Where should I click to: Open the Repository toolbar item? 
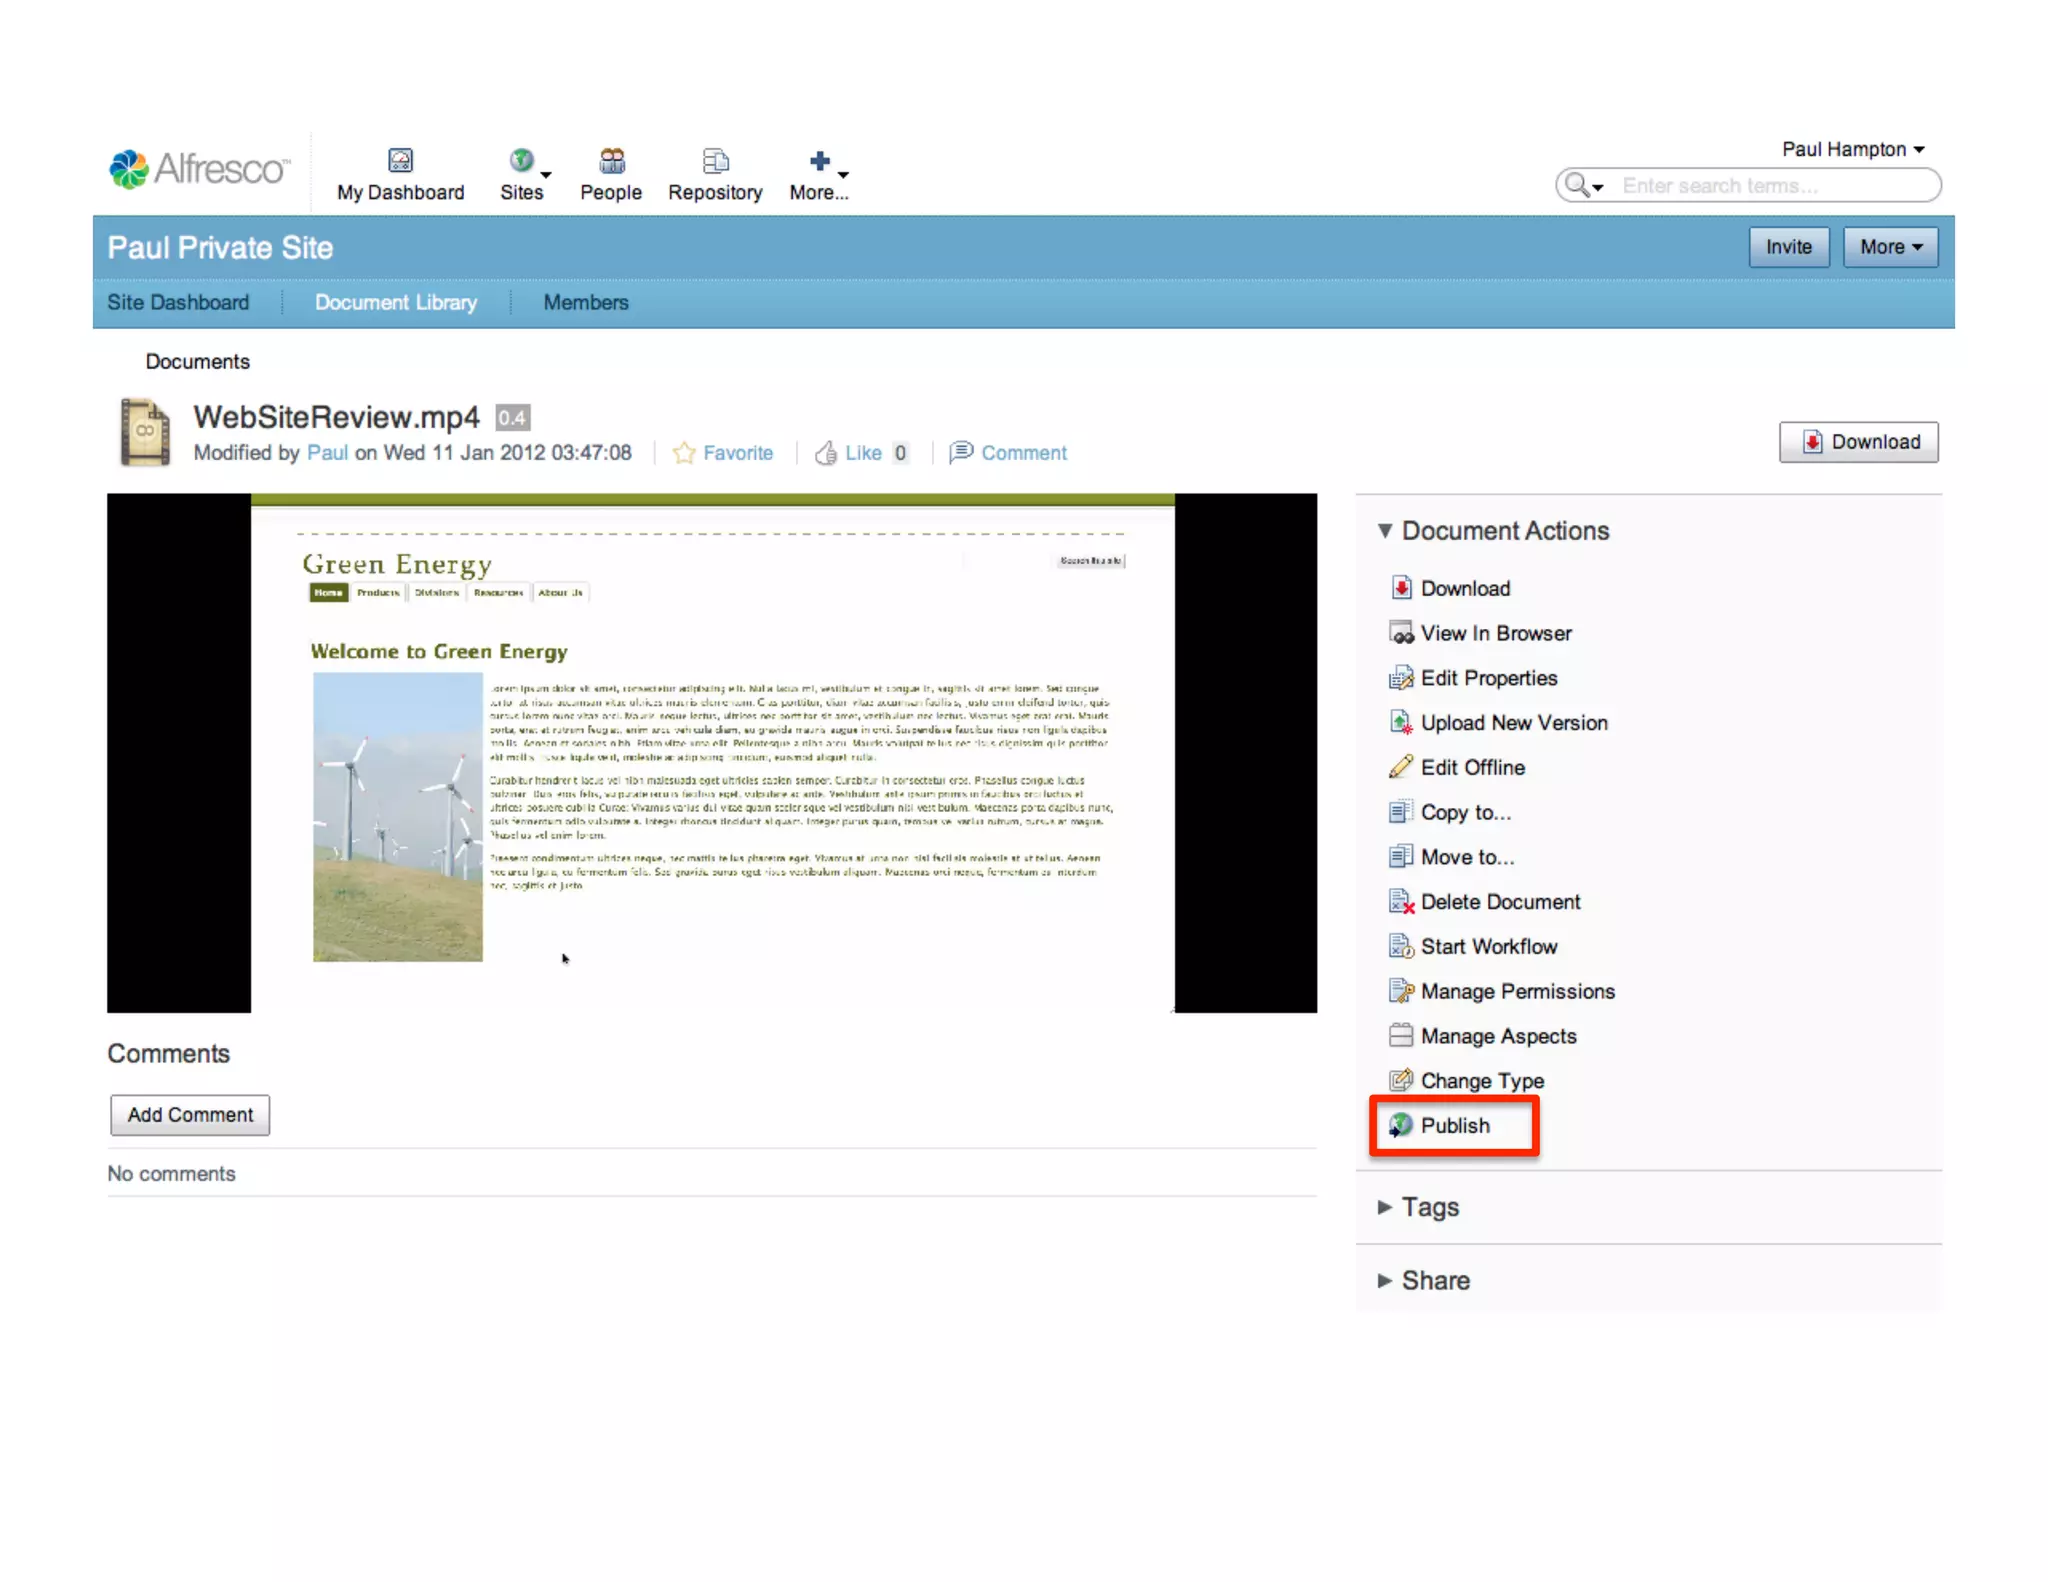click(715, 175)
